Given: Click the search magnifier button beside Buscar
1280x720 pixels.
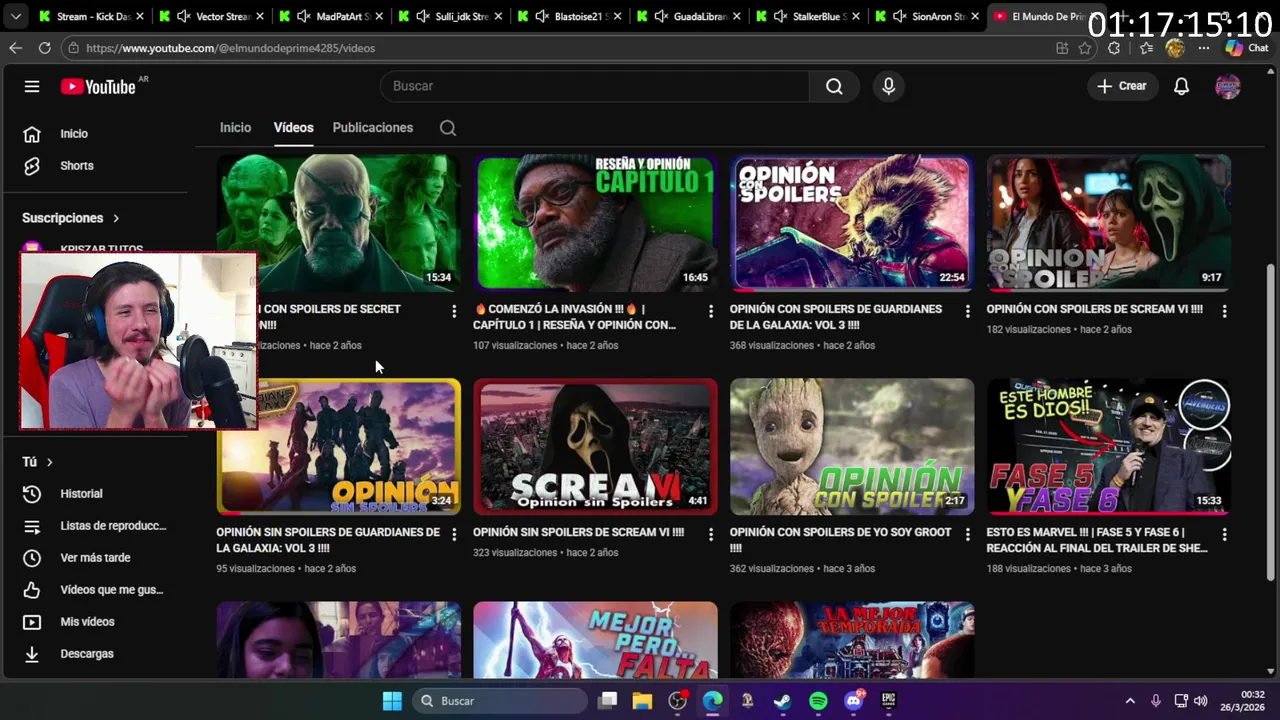Looking at the screenshot, I should coord(834,86).
